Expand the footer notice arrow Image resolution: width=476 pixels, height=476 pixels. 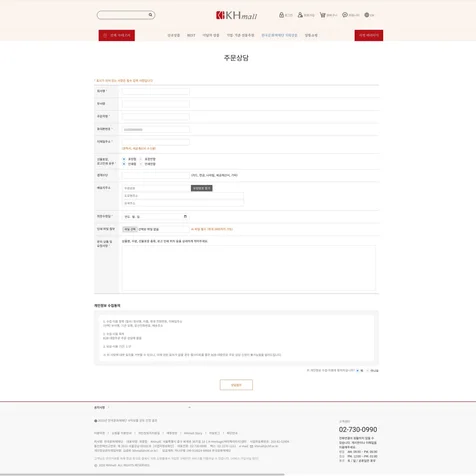pos(189,407)
